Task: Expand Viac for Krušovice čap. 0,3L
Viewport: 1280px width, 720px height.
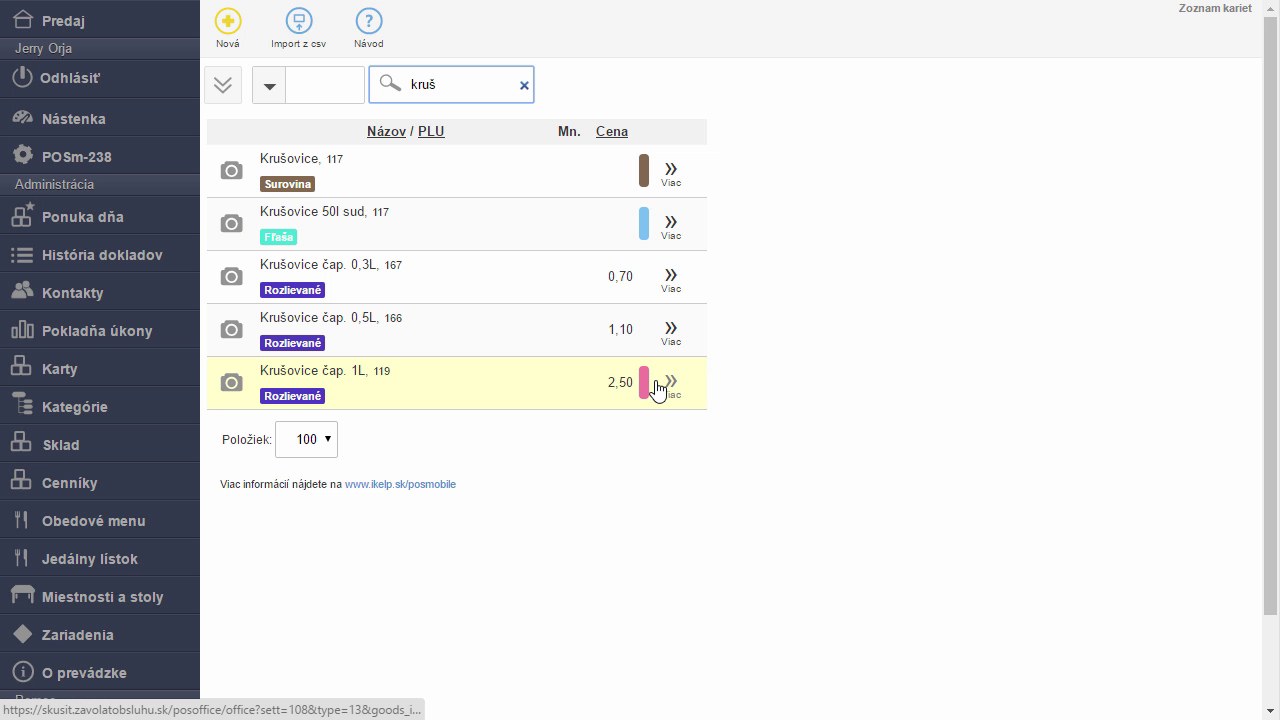Action: click(x=671, y=279)
